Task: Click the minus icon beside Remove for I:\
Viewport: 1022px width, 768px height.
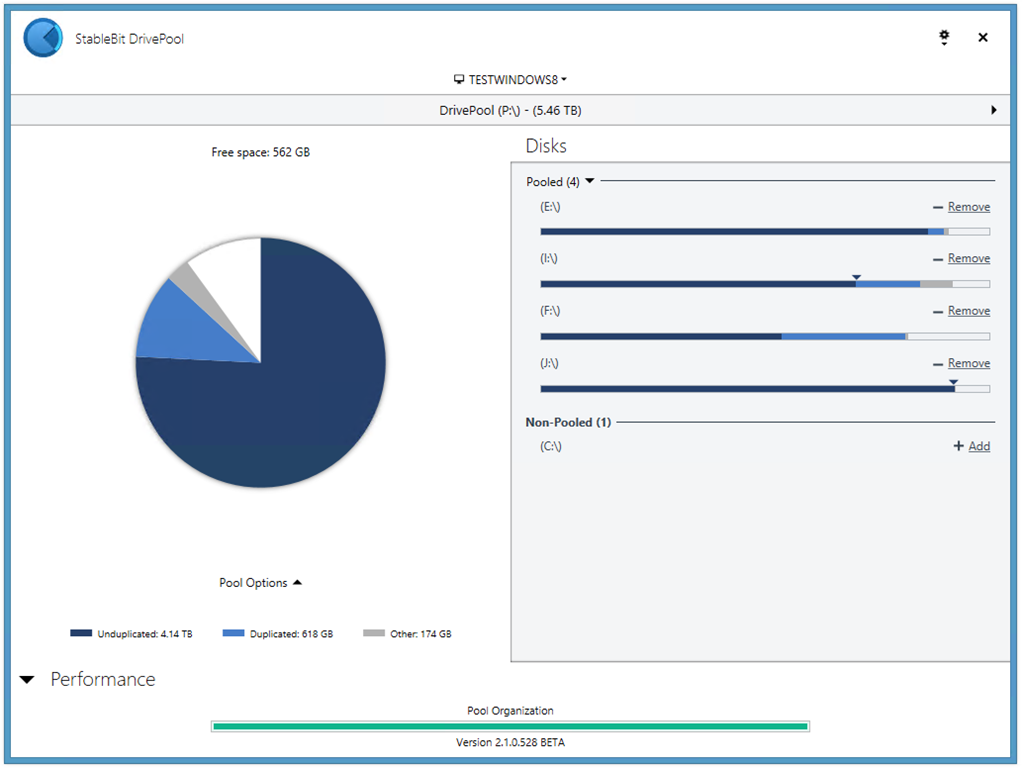Action: coord(938,259)
